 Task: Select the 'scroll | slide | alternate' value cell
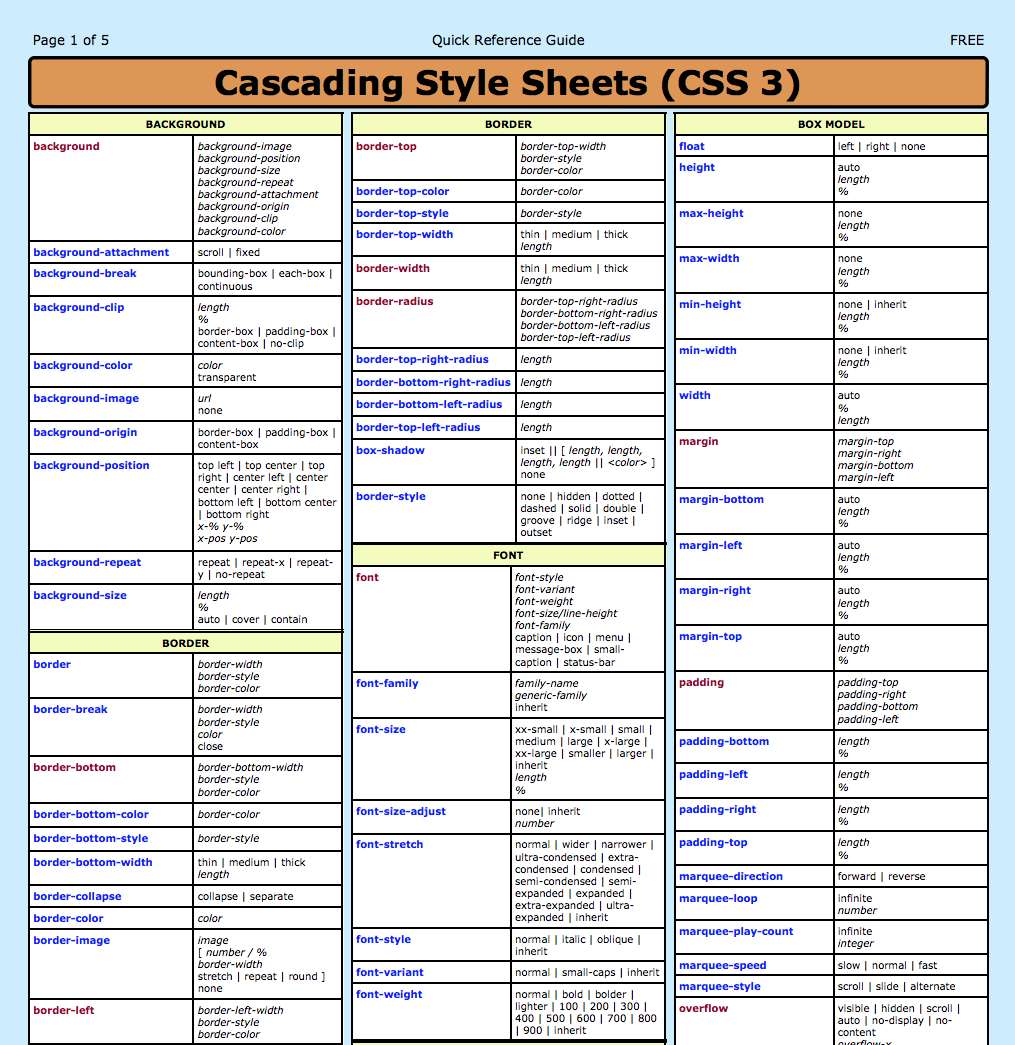pyautogui.click(x=910, y=986)
